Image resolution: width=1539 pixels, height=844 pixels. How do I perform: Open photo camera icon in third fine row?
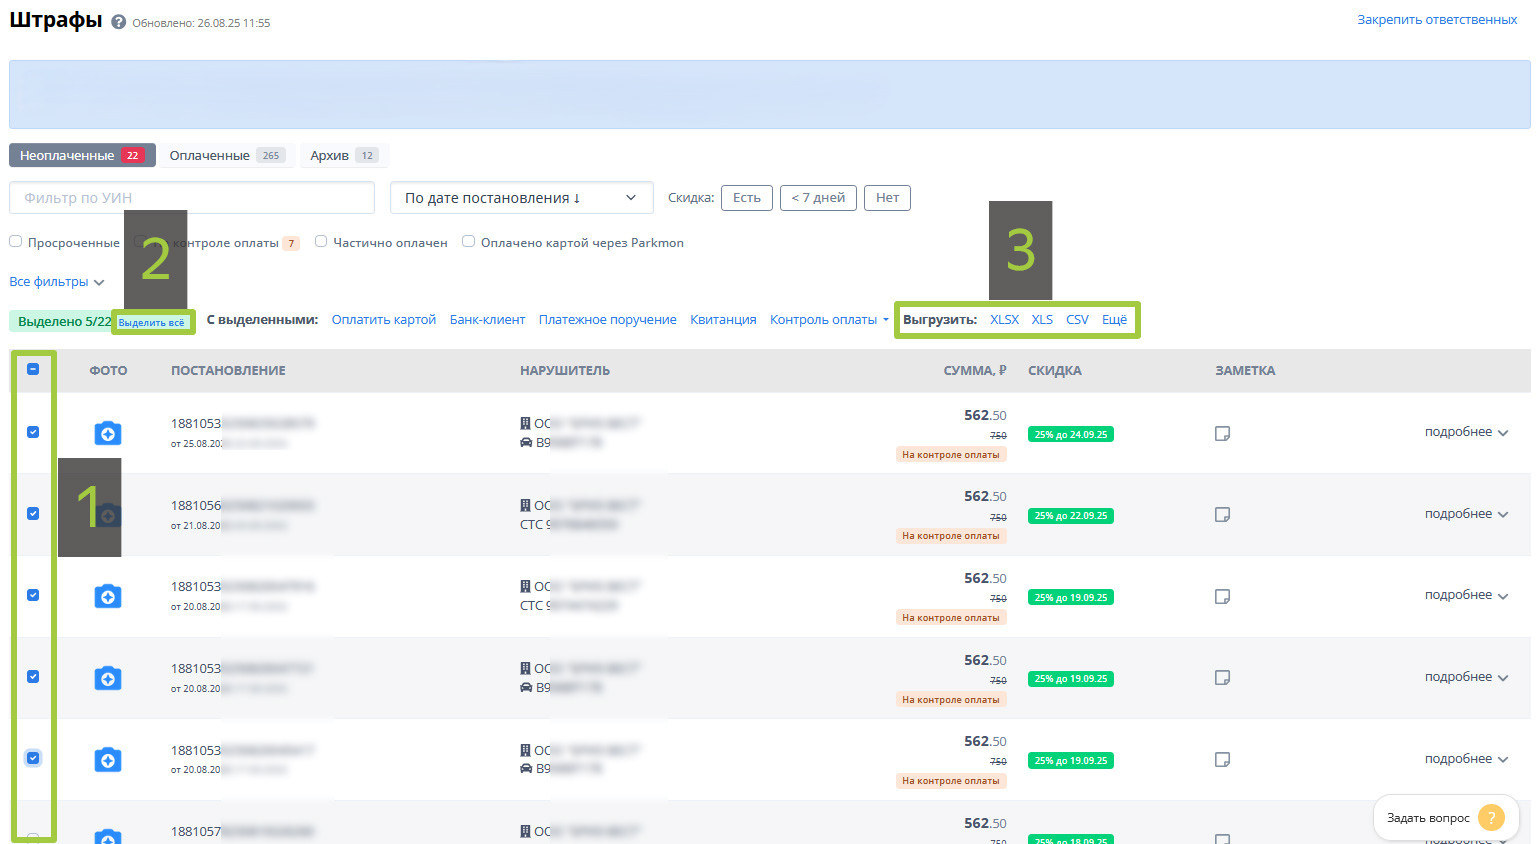[x=108, y=596]
